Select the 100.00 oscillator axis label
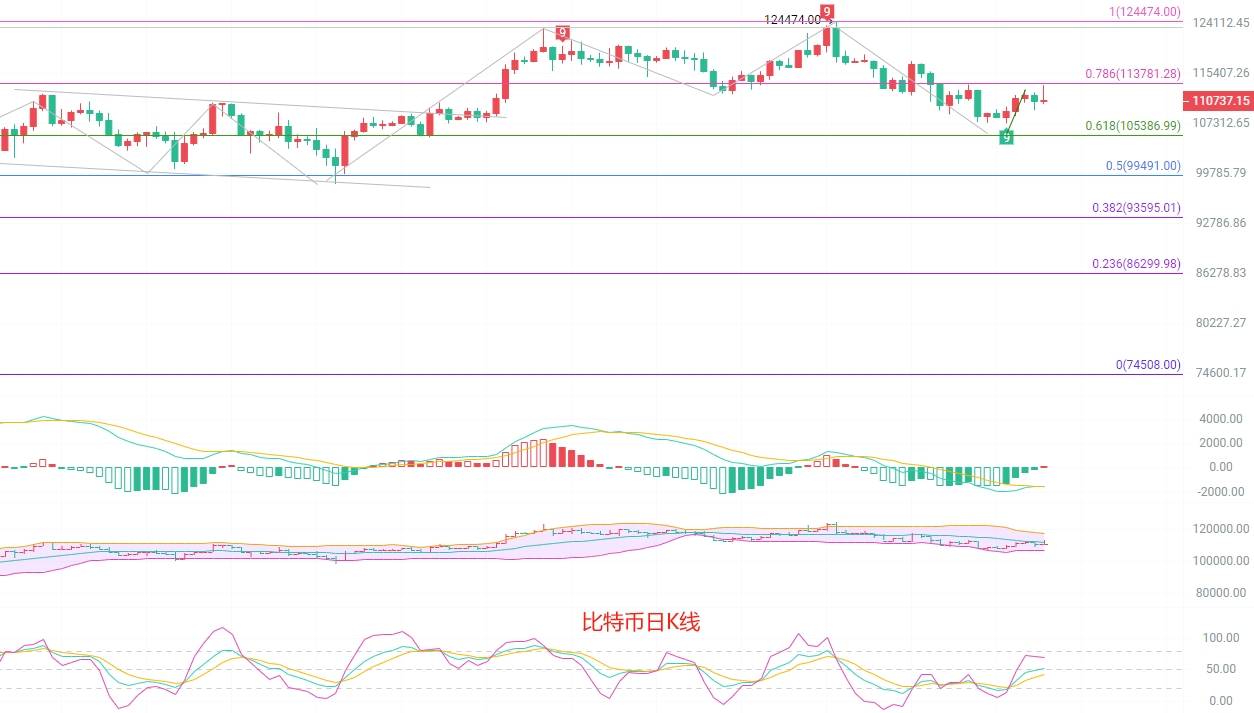The image size is (1254, 713). click(x=1221, y=638)
